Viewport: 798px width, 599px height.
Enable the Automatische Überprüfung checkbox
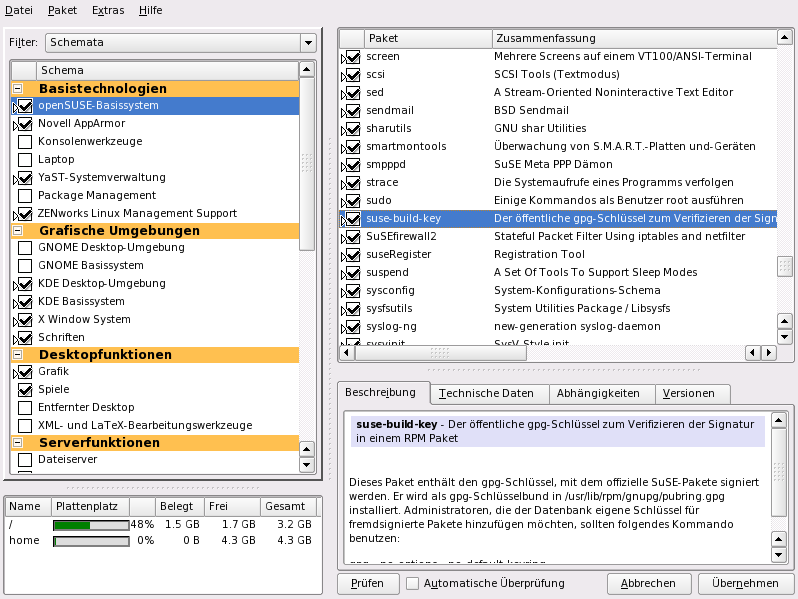pos(412,583)
